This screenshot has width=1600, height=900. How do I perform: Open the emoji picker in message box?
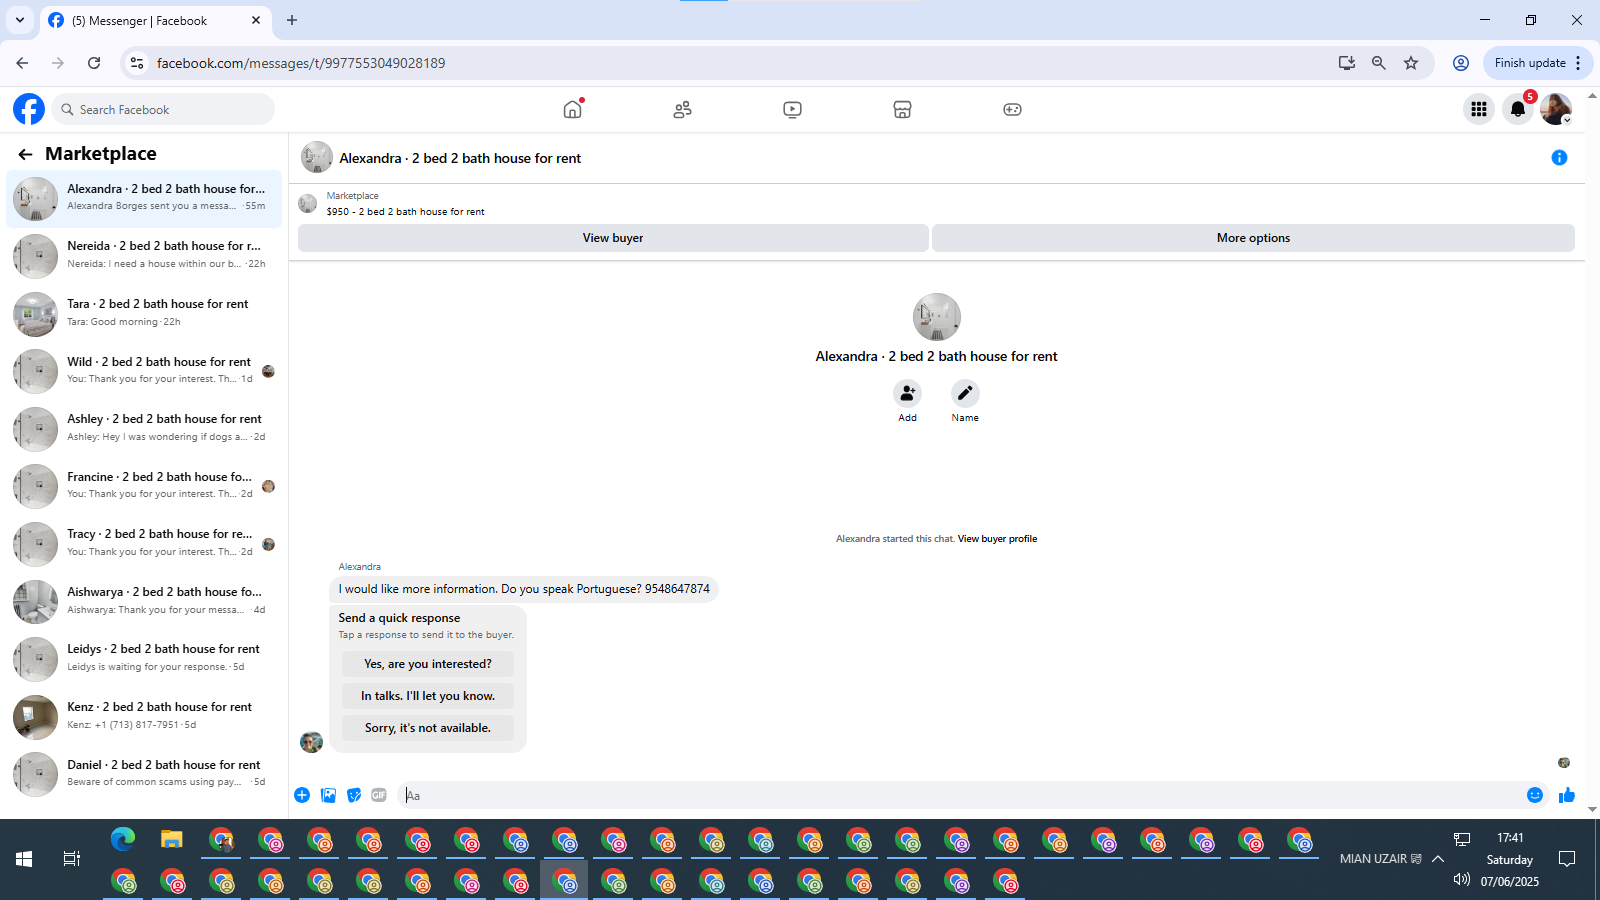point(1535,795)
